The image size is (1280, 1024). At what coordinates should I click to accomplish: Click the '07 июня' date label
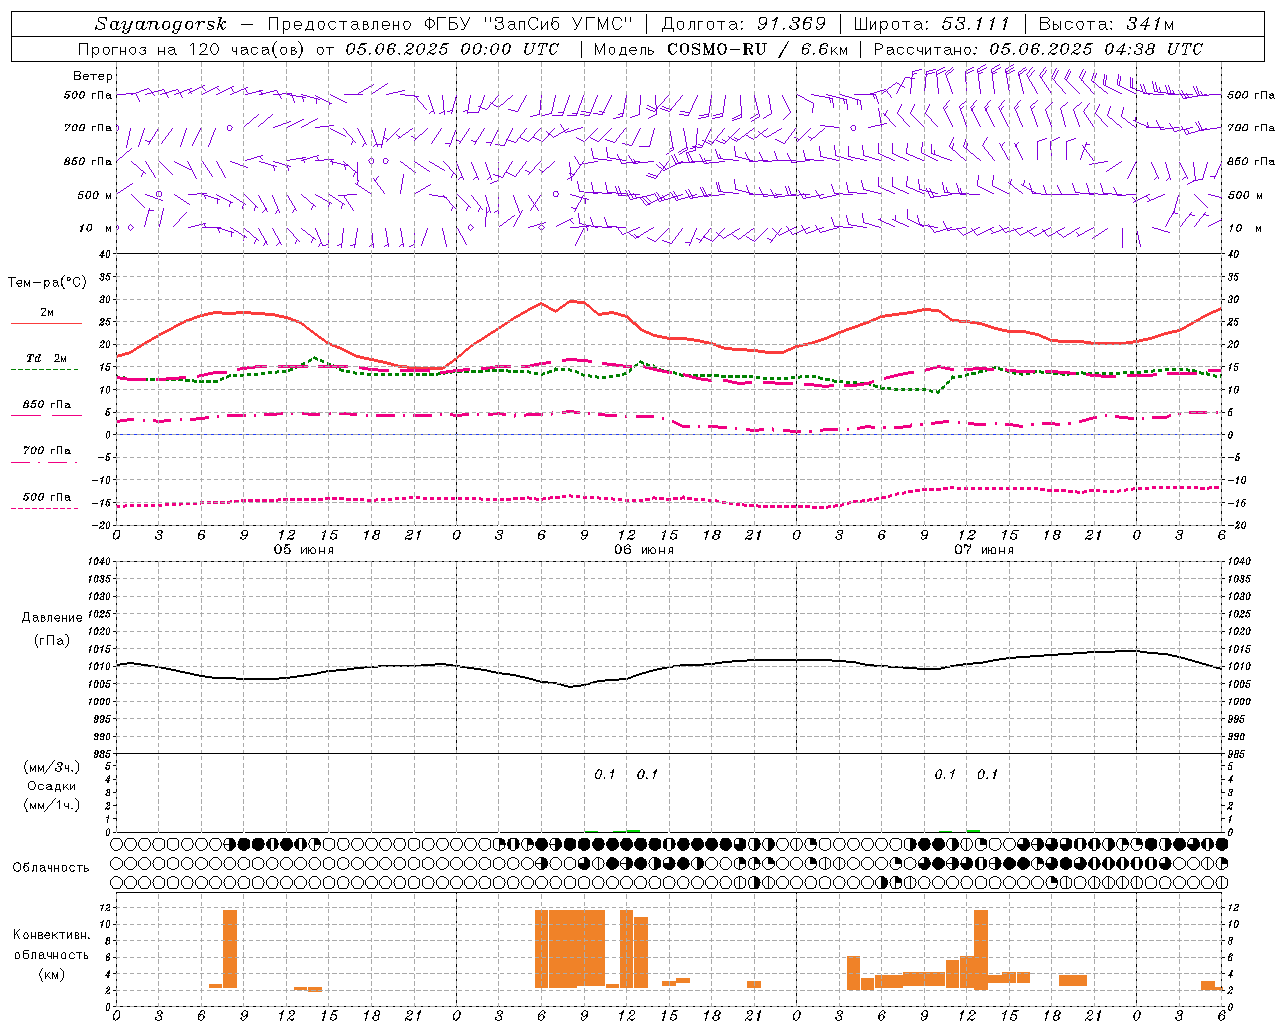coord(984,550)
